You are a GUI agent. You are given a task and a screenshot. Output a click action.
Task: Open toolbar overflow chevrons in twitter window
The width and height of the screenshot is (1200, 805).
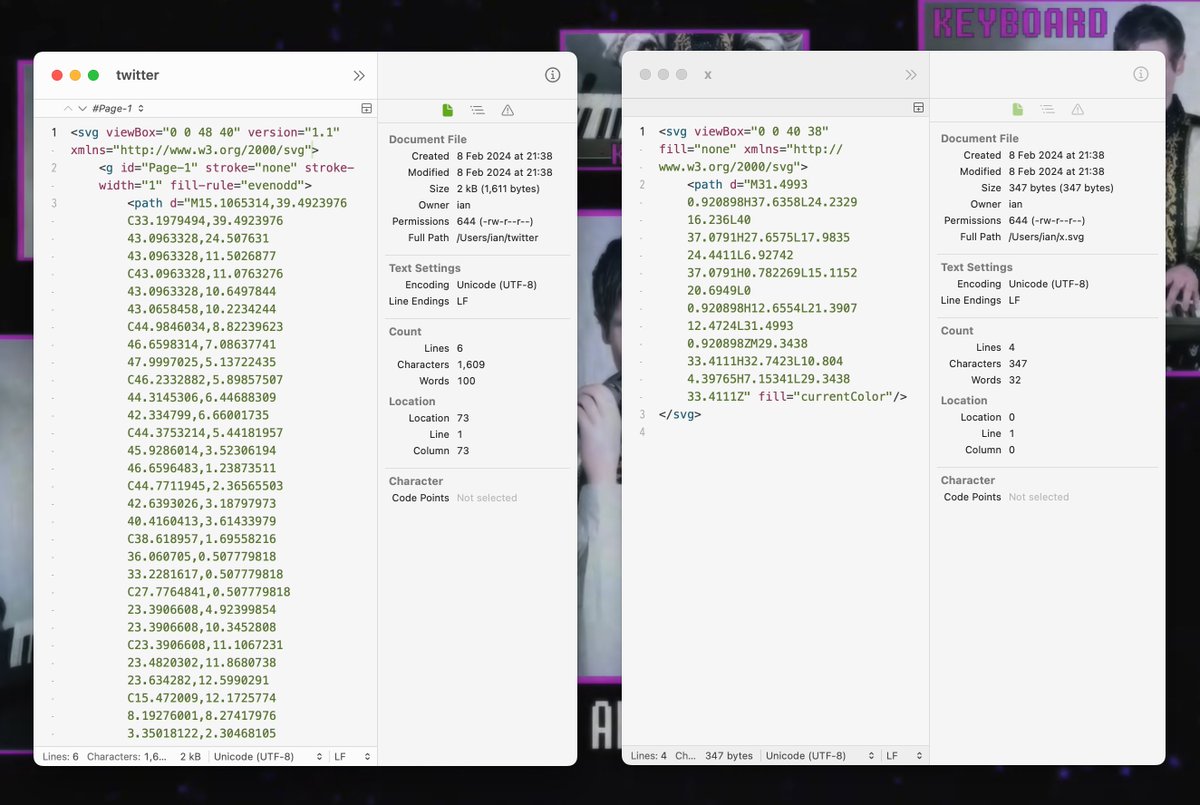click(x=359, y=76)
